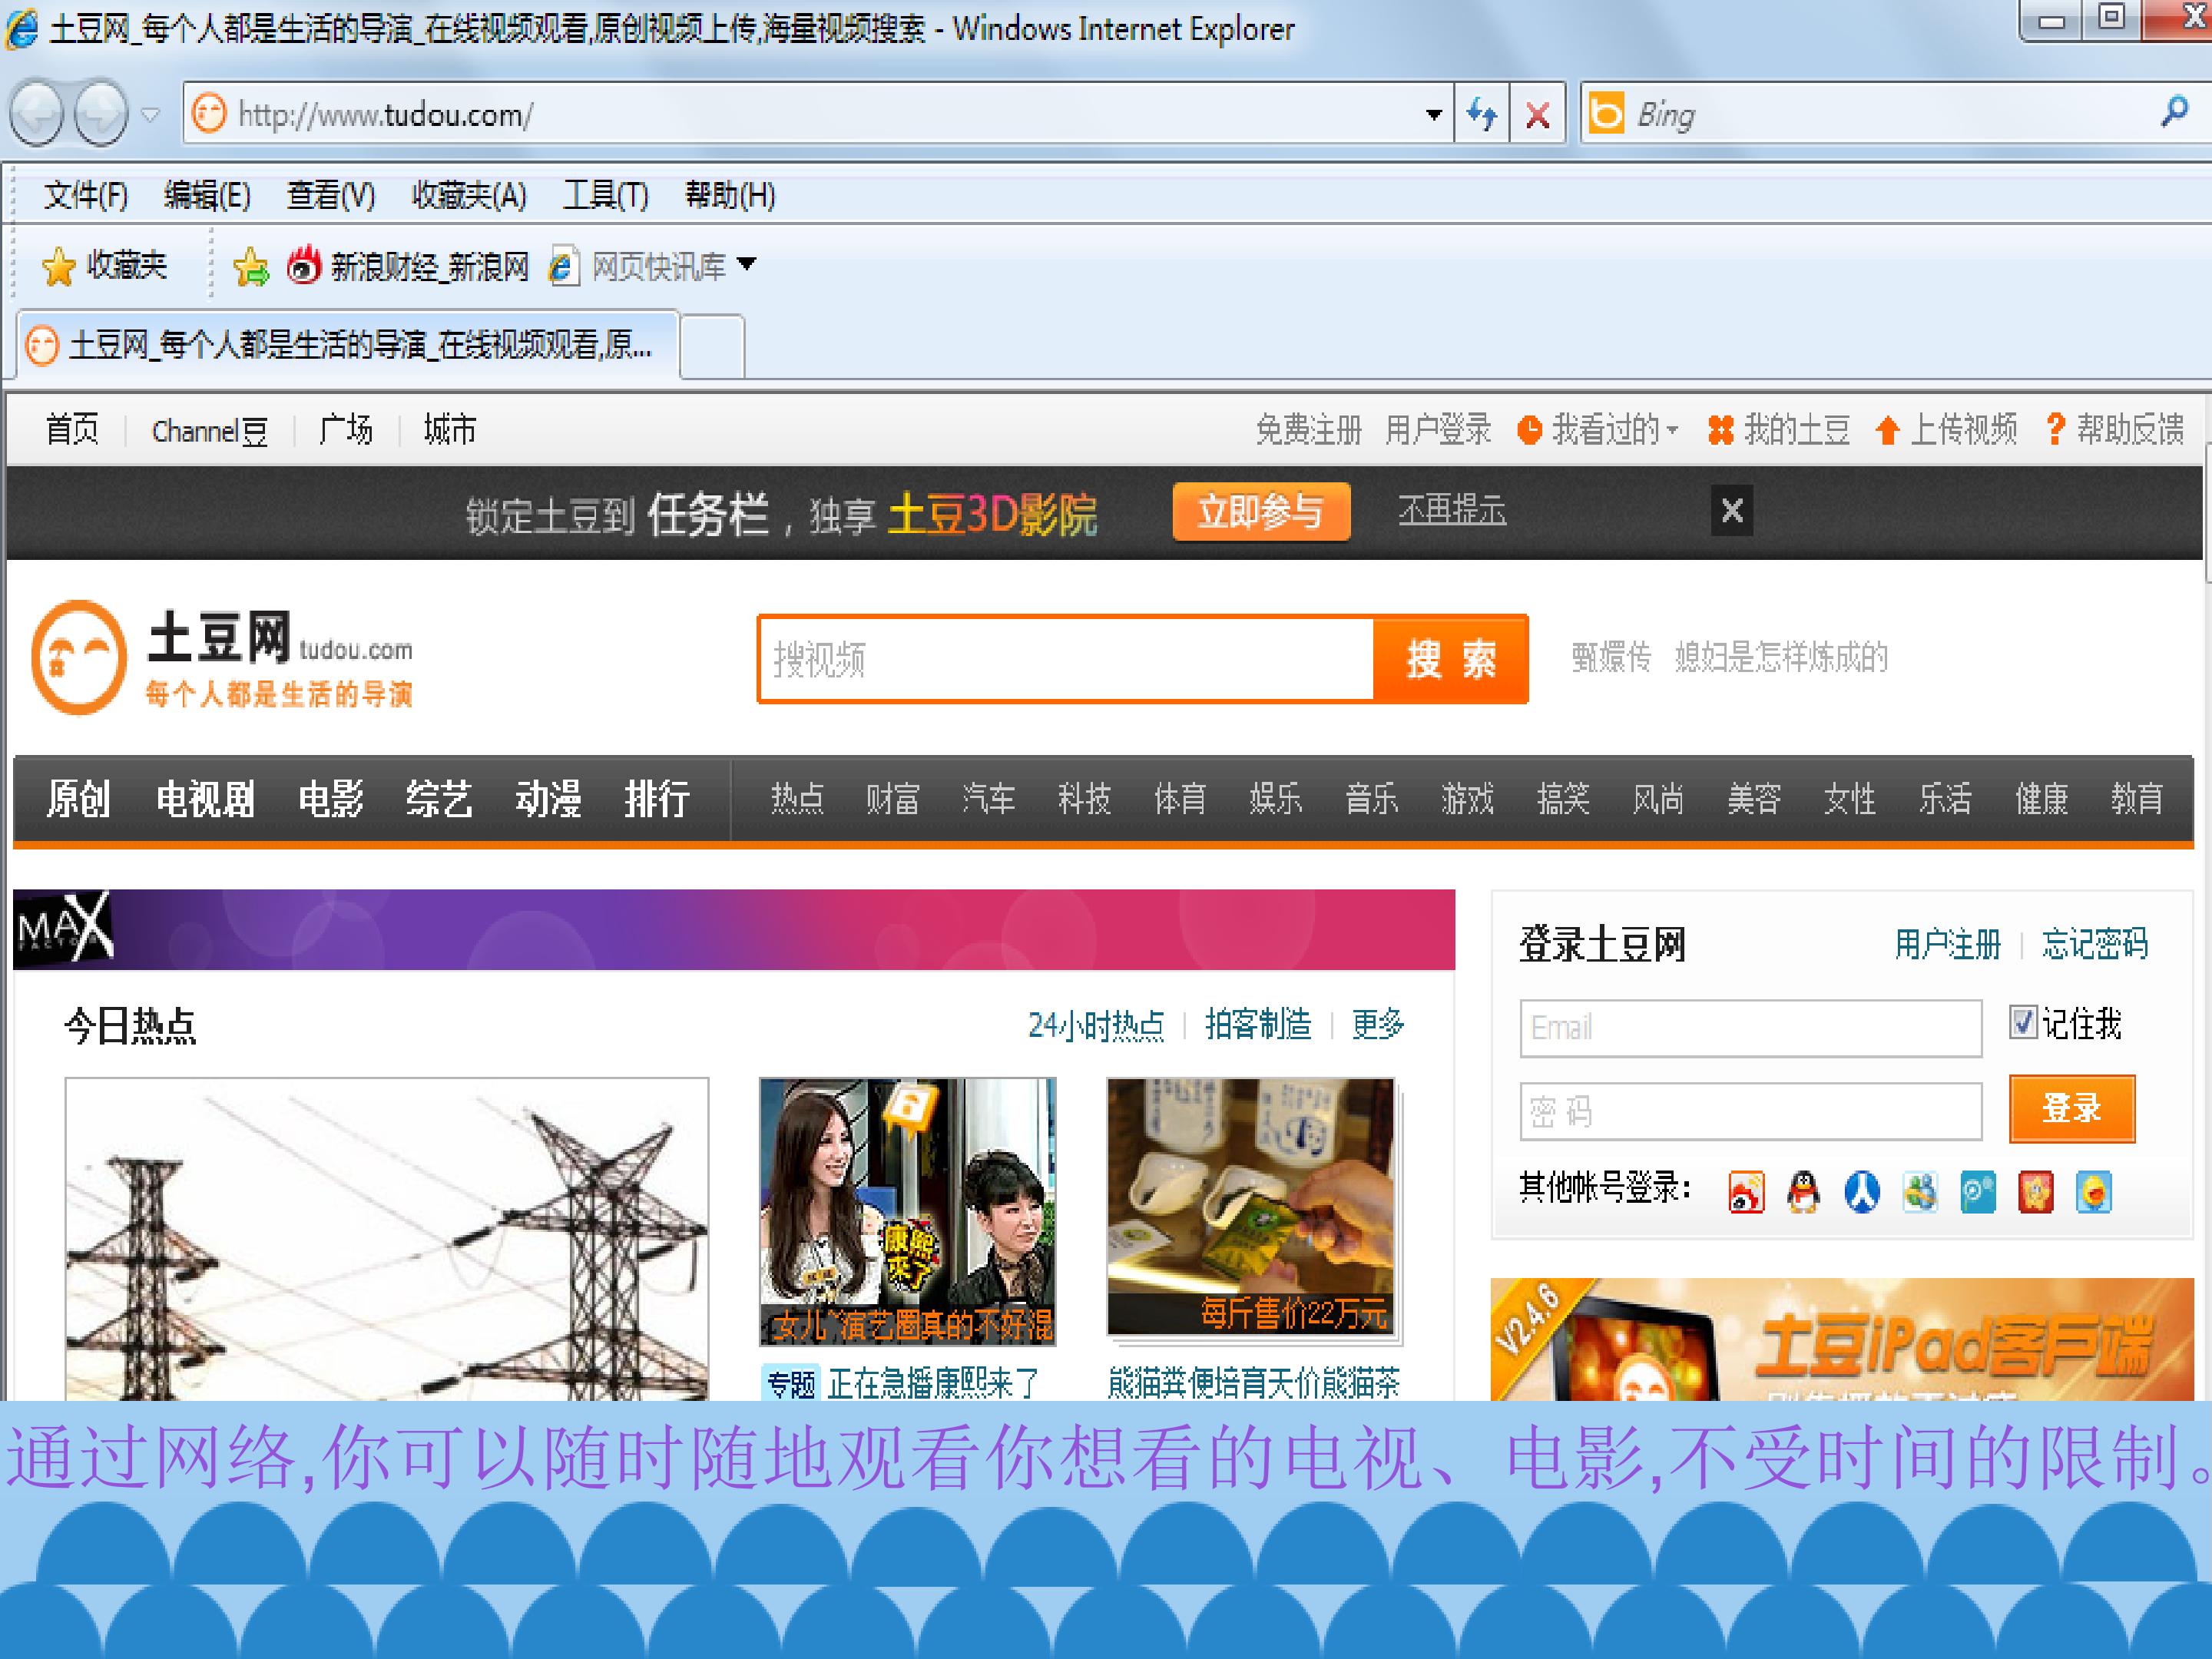The image size is (2212, 1659).
Task: Log in with the Sina Weibo icon
Action: tap(1746, 1192)
